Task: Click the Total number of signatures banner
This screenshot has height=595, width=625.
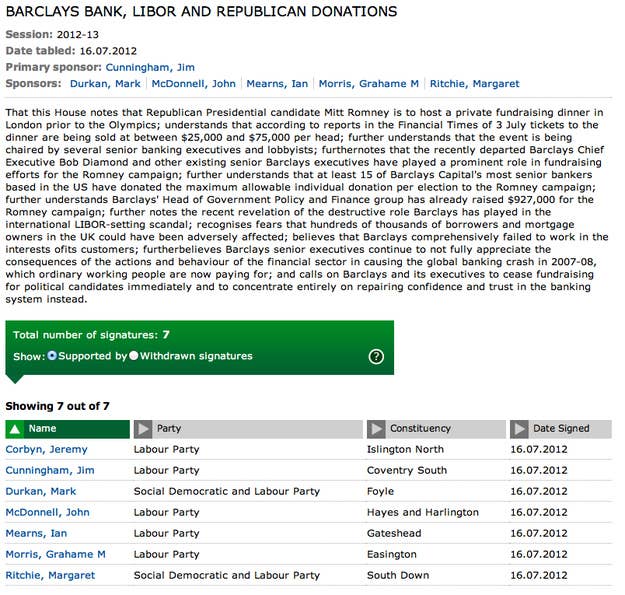Action: click(91, 335)
